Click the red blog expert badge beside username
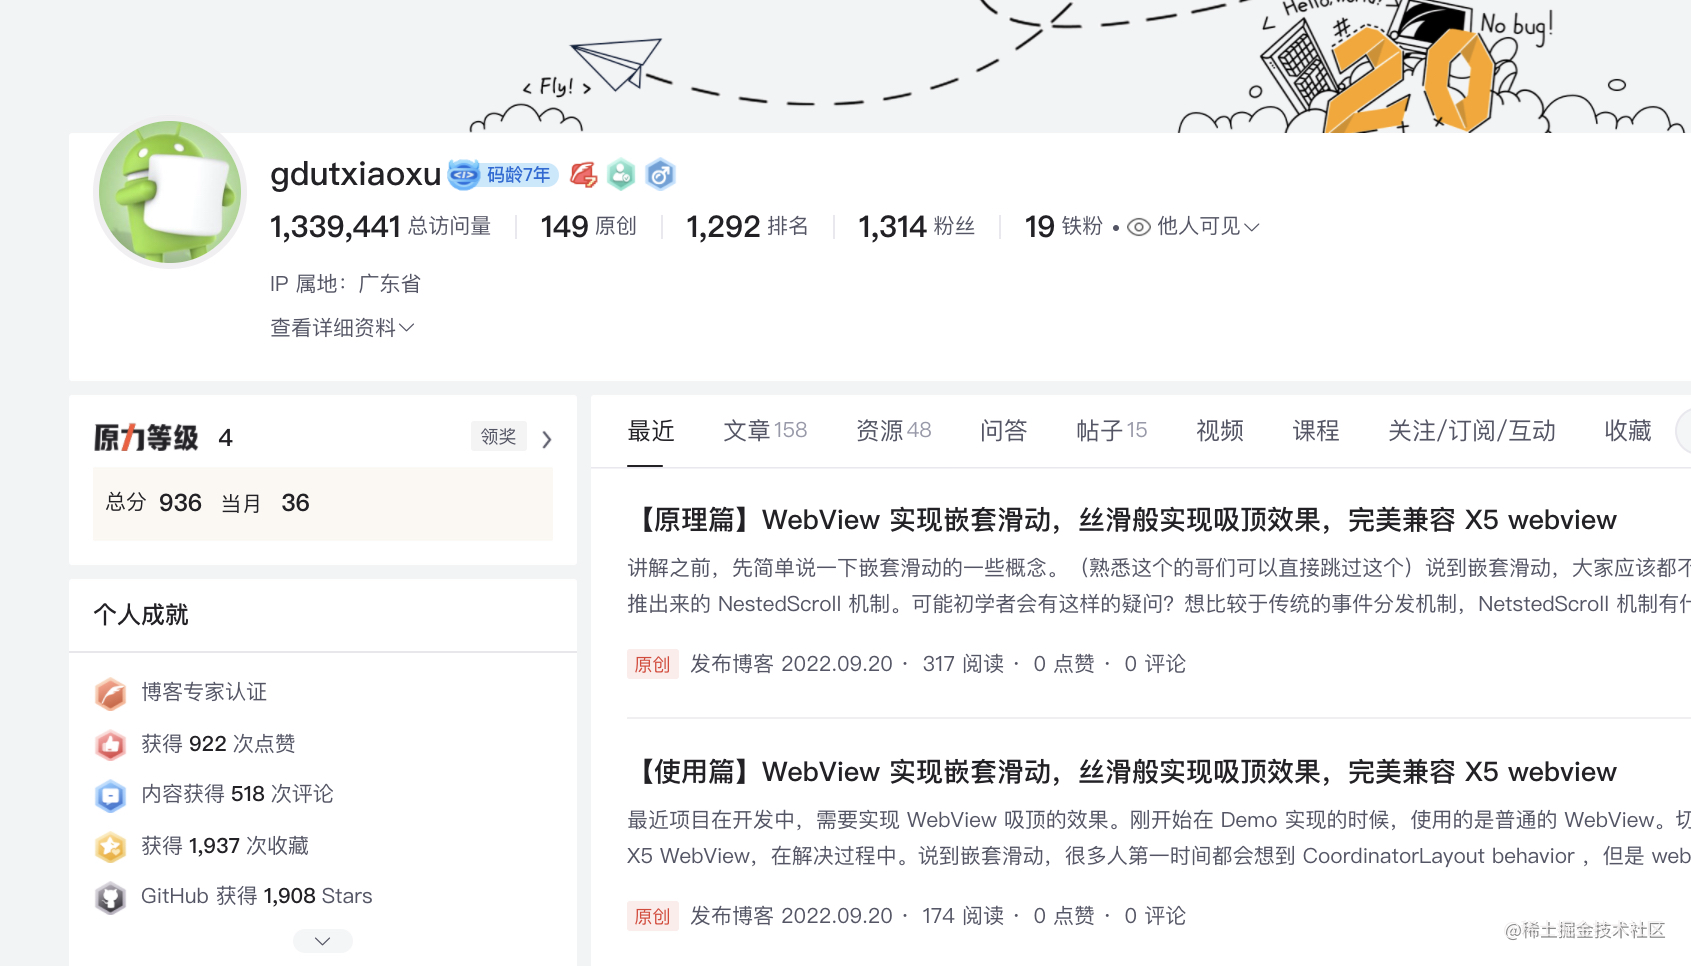 [584, 175]
